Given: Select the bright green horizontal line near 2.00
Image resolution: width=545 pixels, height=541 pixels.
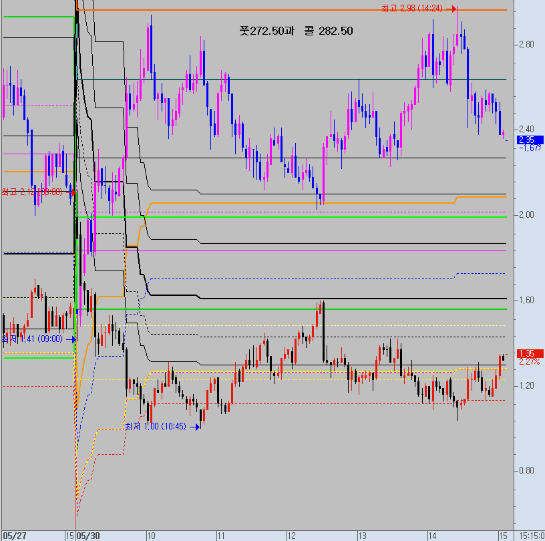Looking at the screenshot, I should pyautogui.click(x=292, y=217).
